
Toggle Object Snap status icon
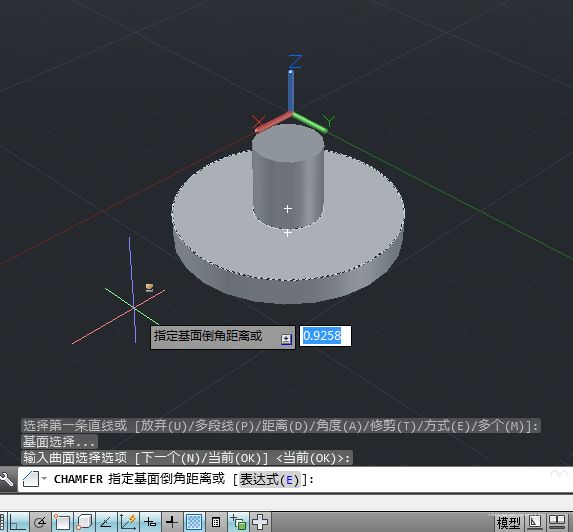click(62, 522)
